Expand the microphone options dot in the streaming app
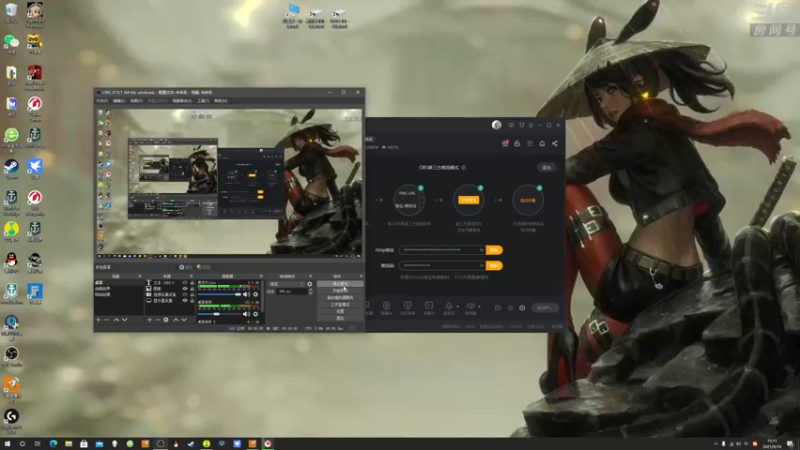 click(x=457, y=307)
